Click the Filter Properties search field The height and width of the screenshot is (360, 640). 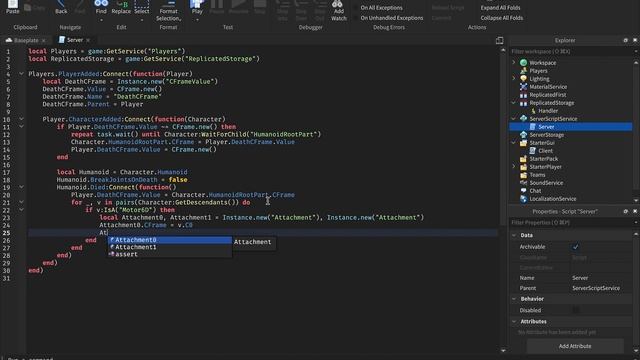tap(571, 223)
